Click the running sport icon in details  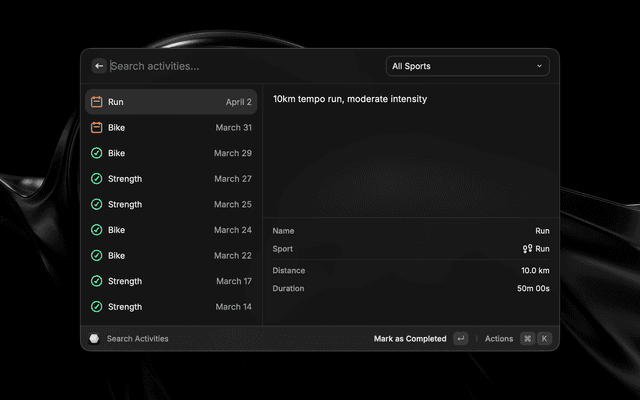coord(527,249)
